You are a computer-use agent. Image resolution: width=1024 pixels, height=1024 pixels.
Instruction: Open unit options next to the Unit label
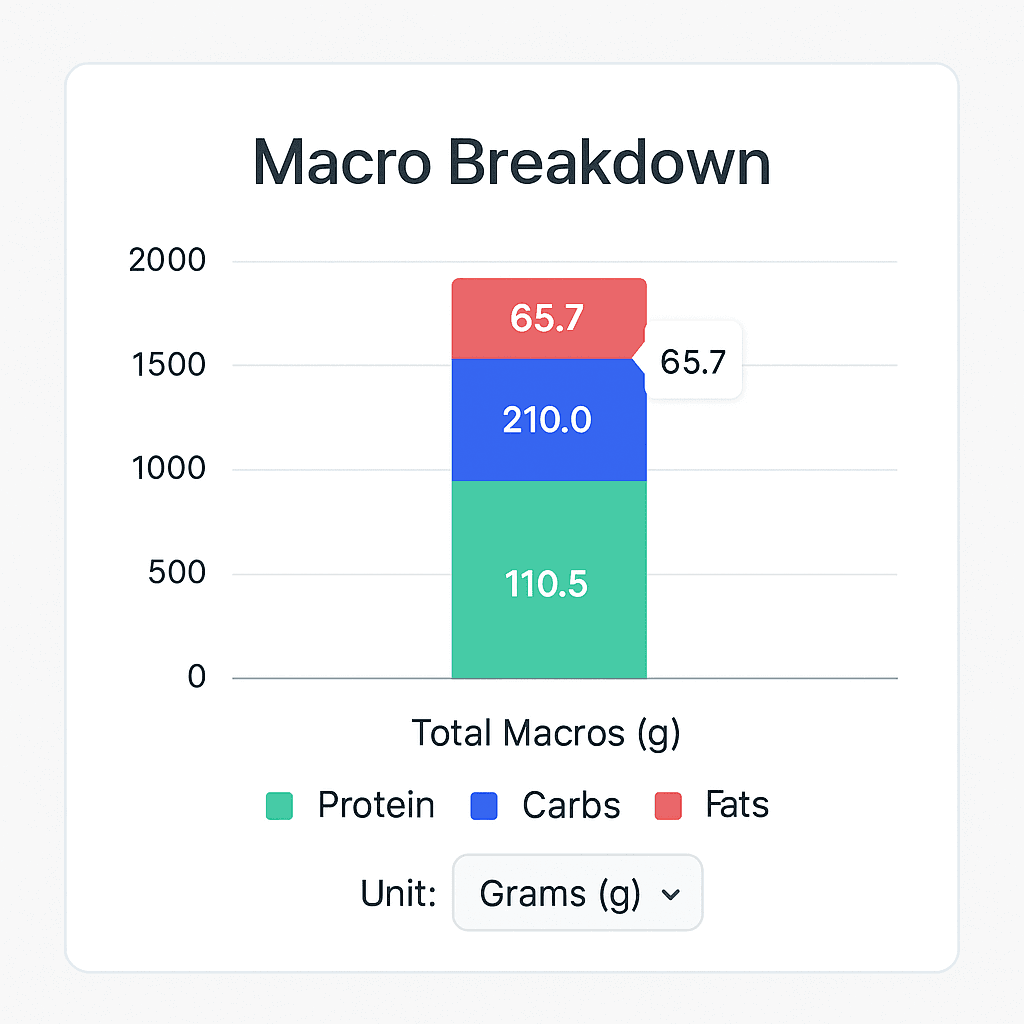[x=577, y=894]
